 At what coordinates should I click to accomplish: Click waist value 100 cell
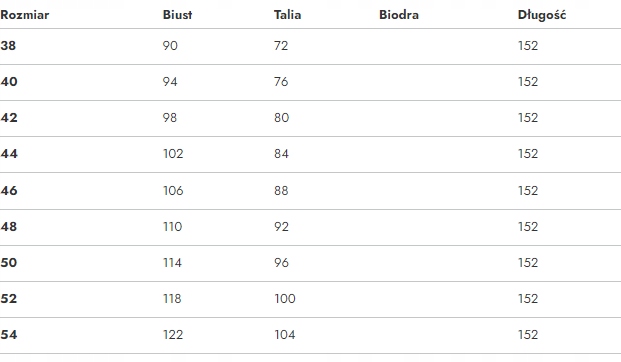coord(285,299)
